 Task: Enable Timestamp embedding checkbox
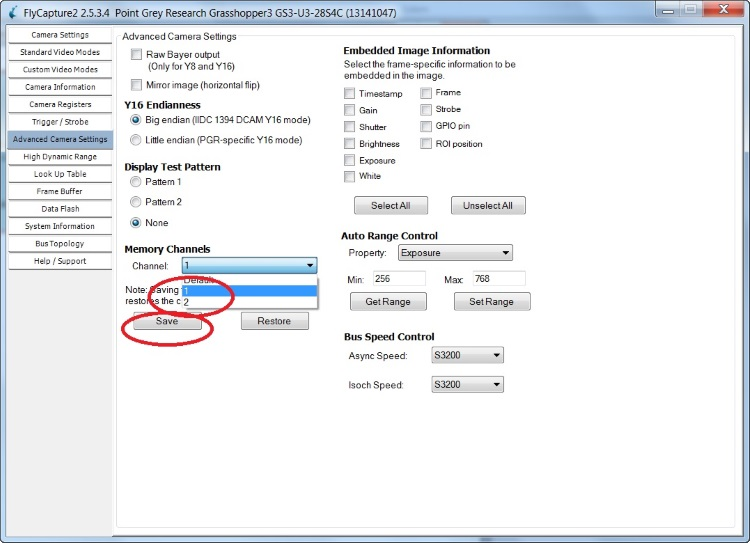click(x=350, y=93)
